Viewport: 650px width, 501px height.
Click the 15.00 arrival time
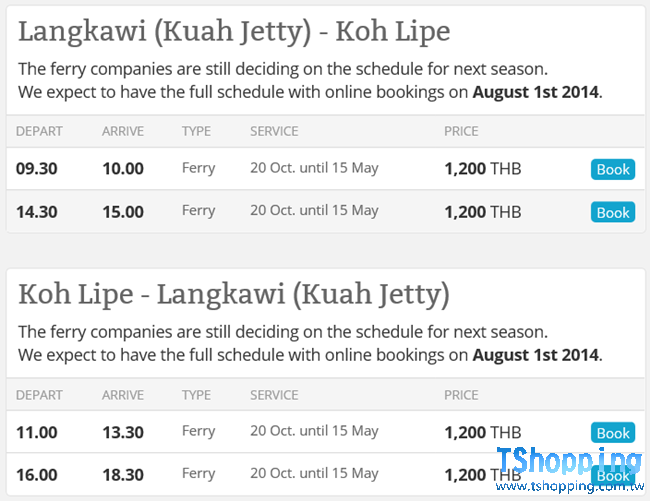123,211
